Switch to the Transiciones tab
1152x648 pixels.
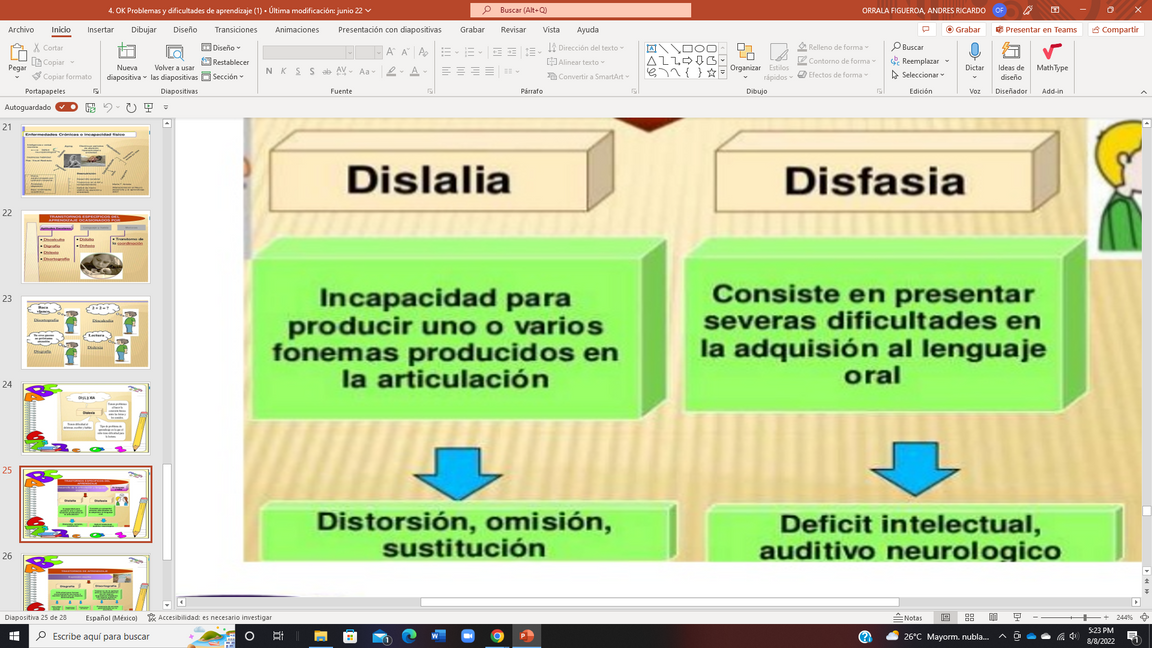coord(236,29)
